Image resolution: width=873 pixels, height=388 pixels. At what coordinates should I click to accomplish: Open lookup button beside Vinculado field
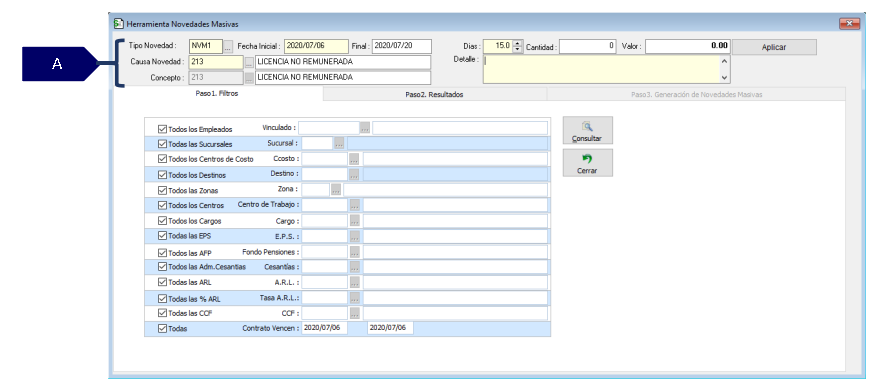[x=365, y=128]
